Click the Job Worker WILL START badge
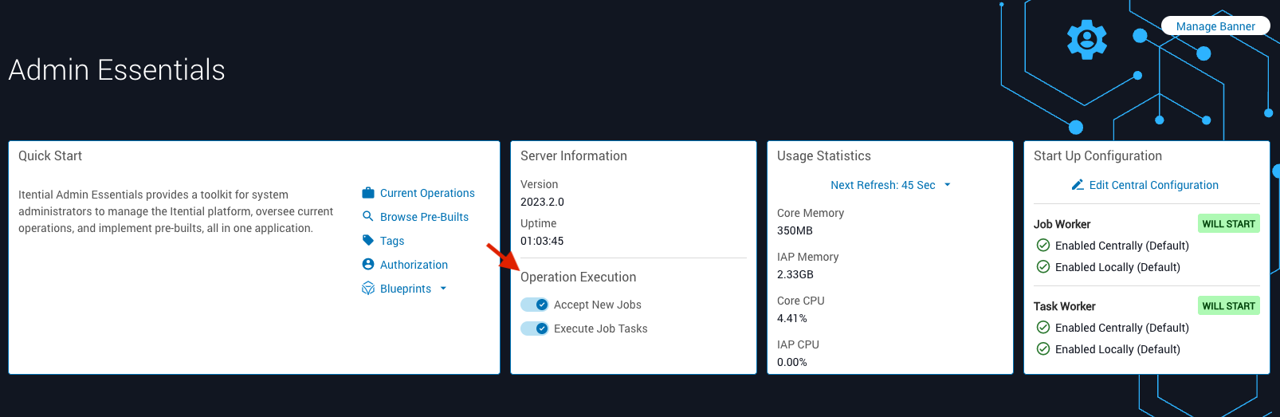The height and width of the screenshot is (417, 1280). tap(1229, 224)
